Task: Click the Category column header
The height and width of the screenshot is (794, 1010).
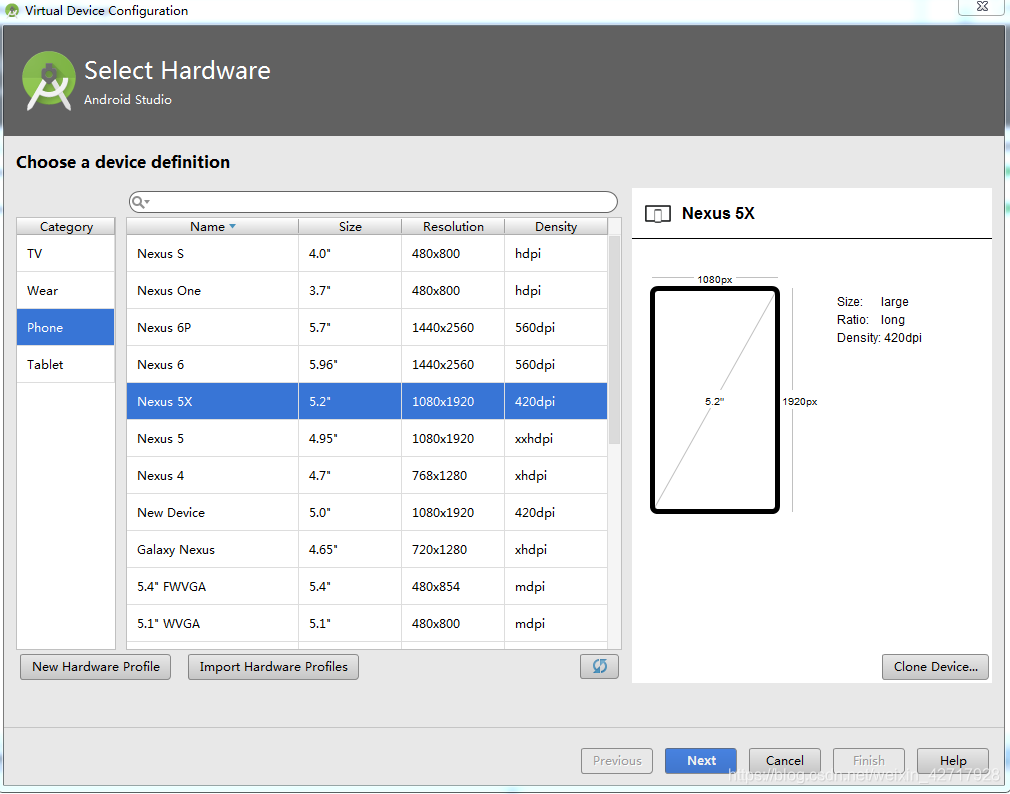Action: pyautogui.click(x=66, y=227)
